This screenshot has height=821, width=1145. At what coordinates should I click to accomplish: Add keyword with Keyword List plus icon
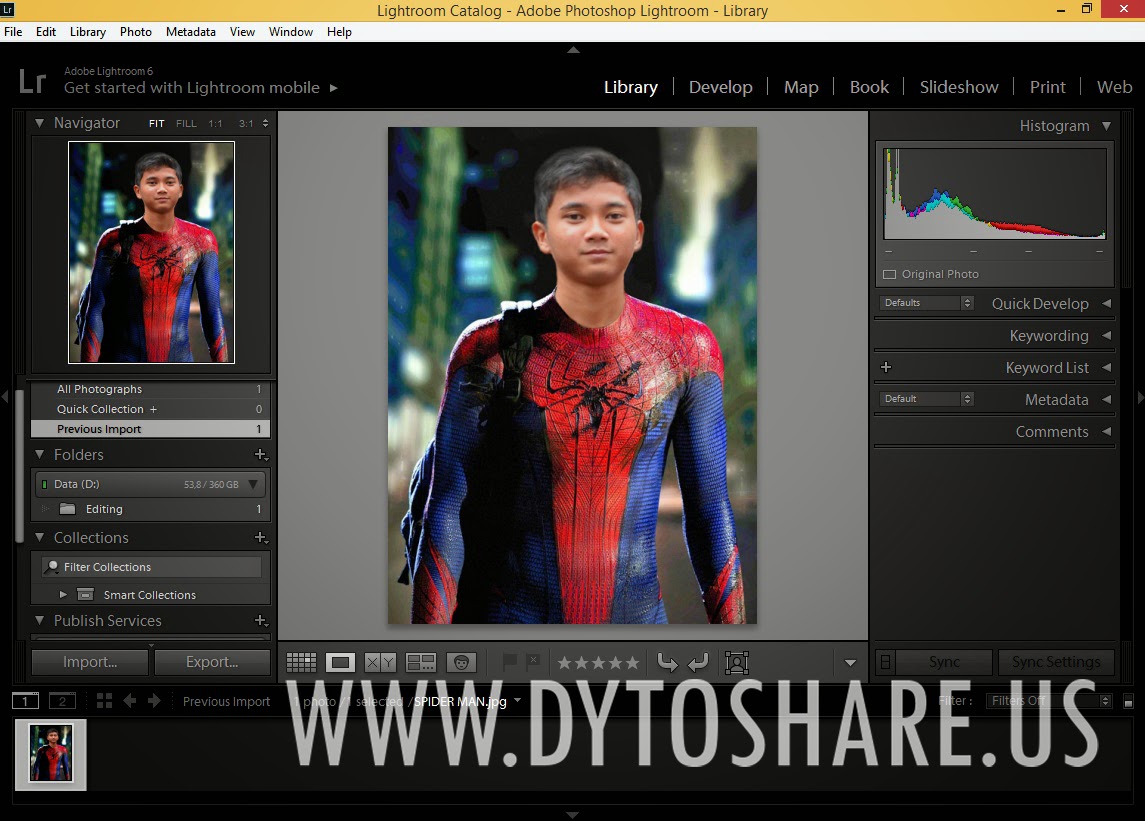[886, 367]
